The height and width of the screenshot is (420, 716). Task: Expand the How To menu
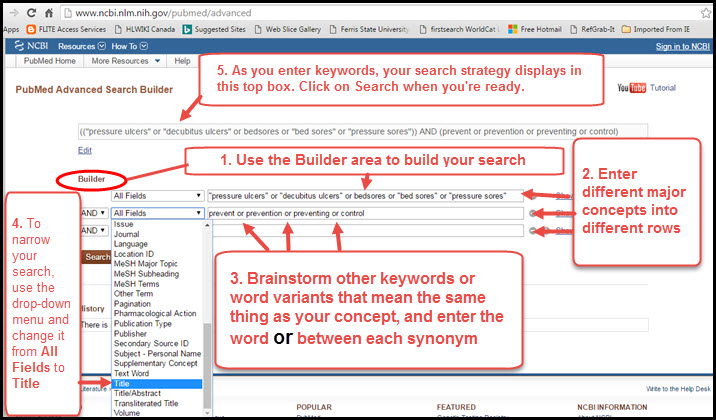[130, 46]
